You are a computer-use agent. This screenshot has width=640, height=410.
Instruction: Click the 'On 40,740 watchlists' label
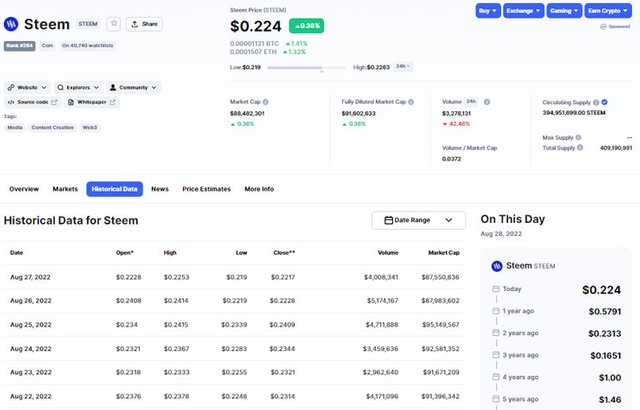87,46
